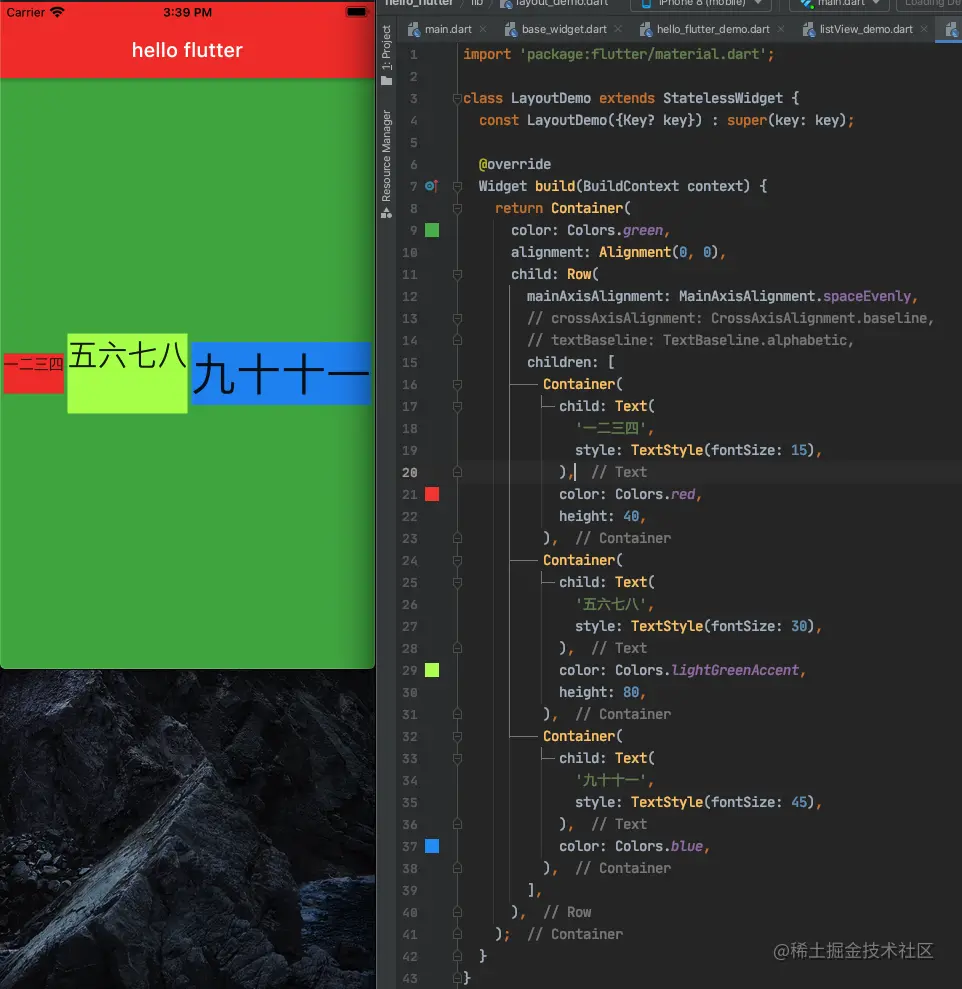
Task: Click the base_widget.dart tab file icon
Action: coord(511,29)
